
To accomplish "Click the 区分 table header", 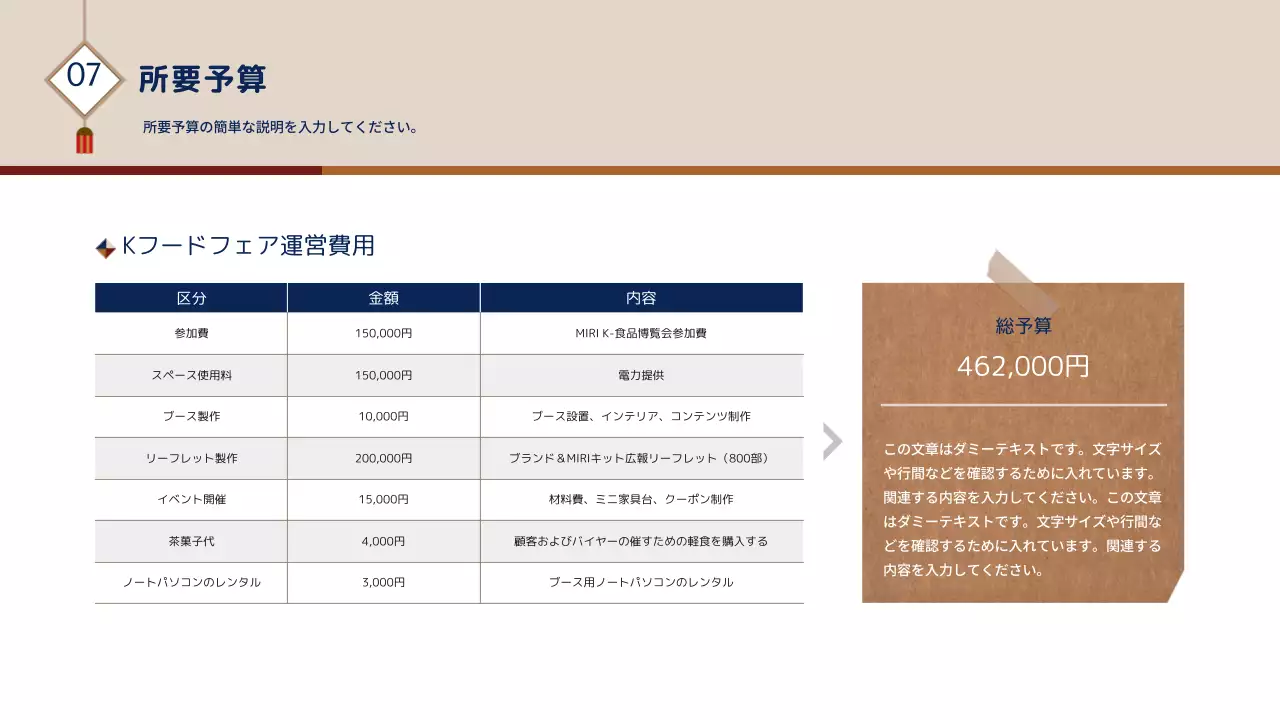I will (x=191, y=298).
